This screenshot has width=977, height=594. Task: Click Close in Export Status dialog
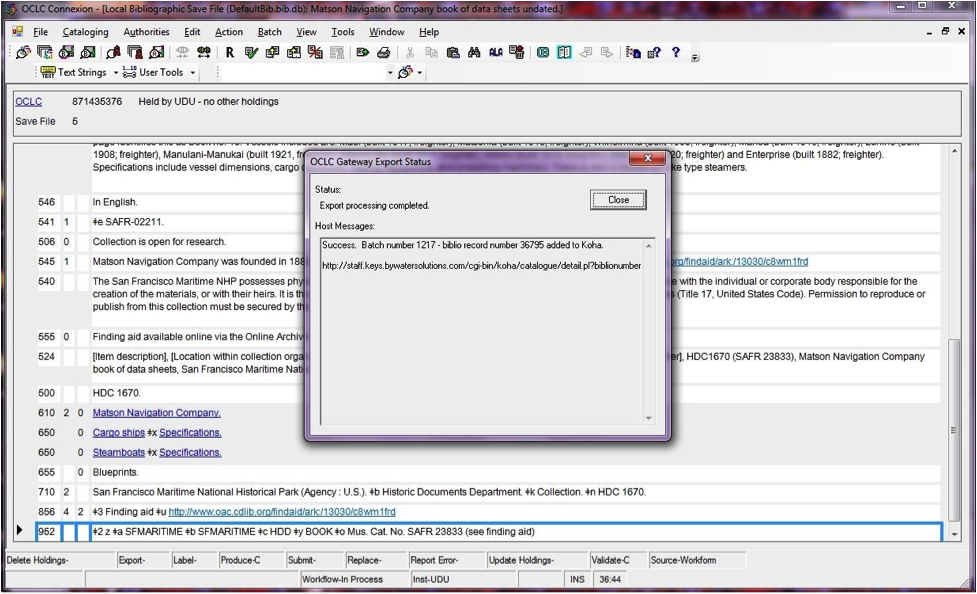coord(618,199)
